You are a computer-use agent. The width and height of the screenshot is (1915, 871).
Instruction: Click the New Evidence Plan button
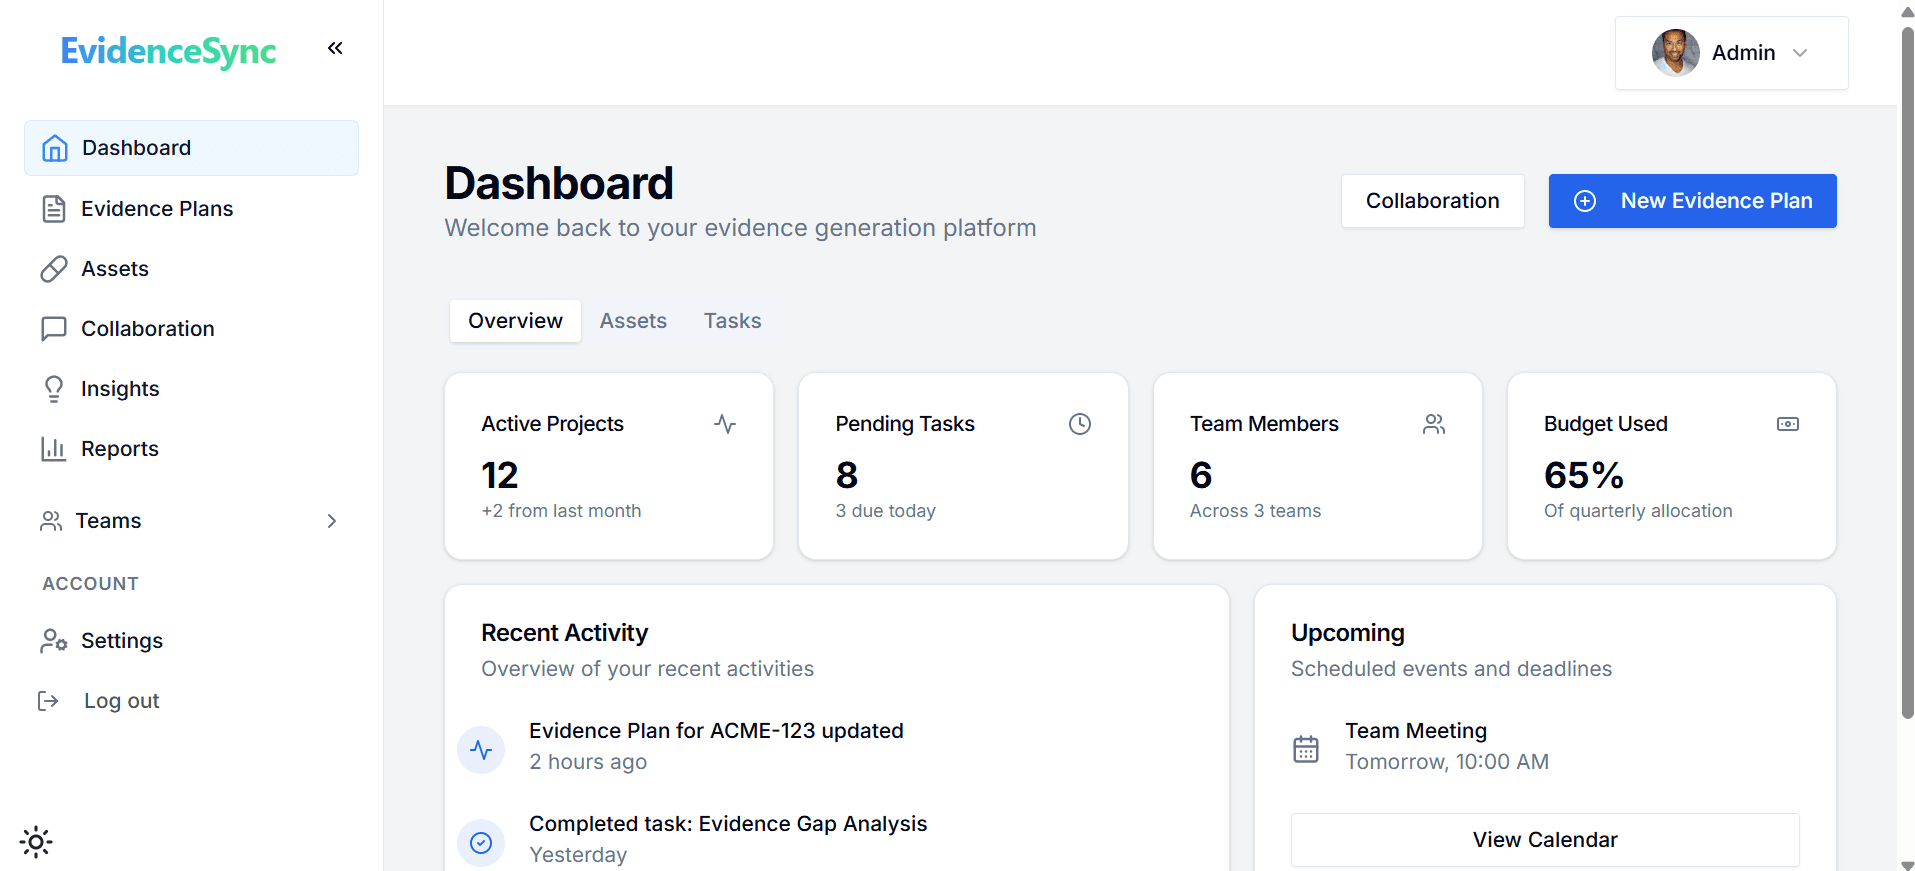tap(1692, 201)
